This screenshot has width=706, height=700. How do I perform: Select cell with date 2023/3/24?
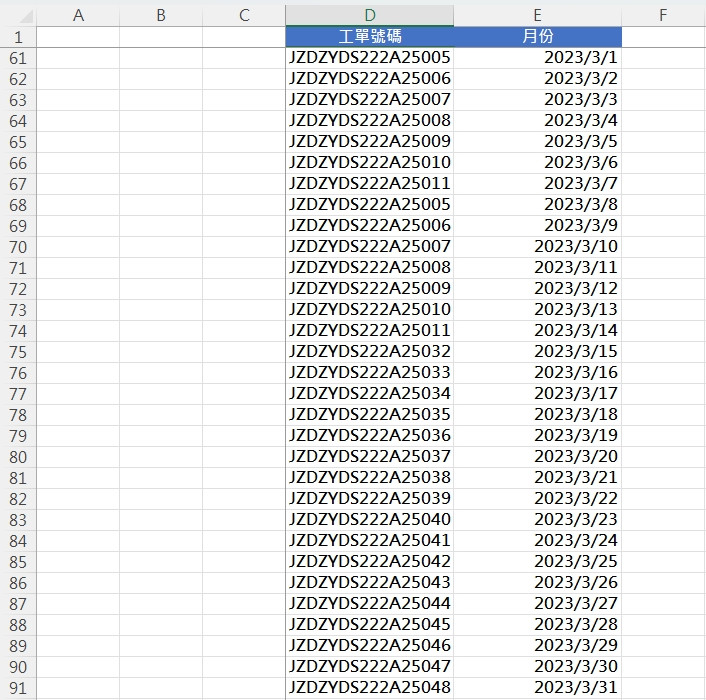point(538,541)
